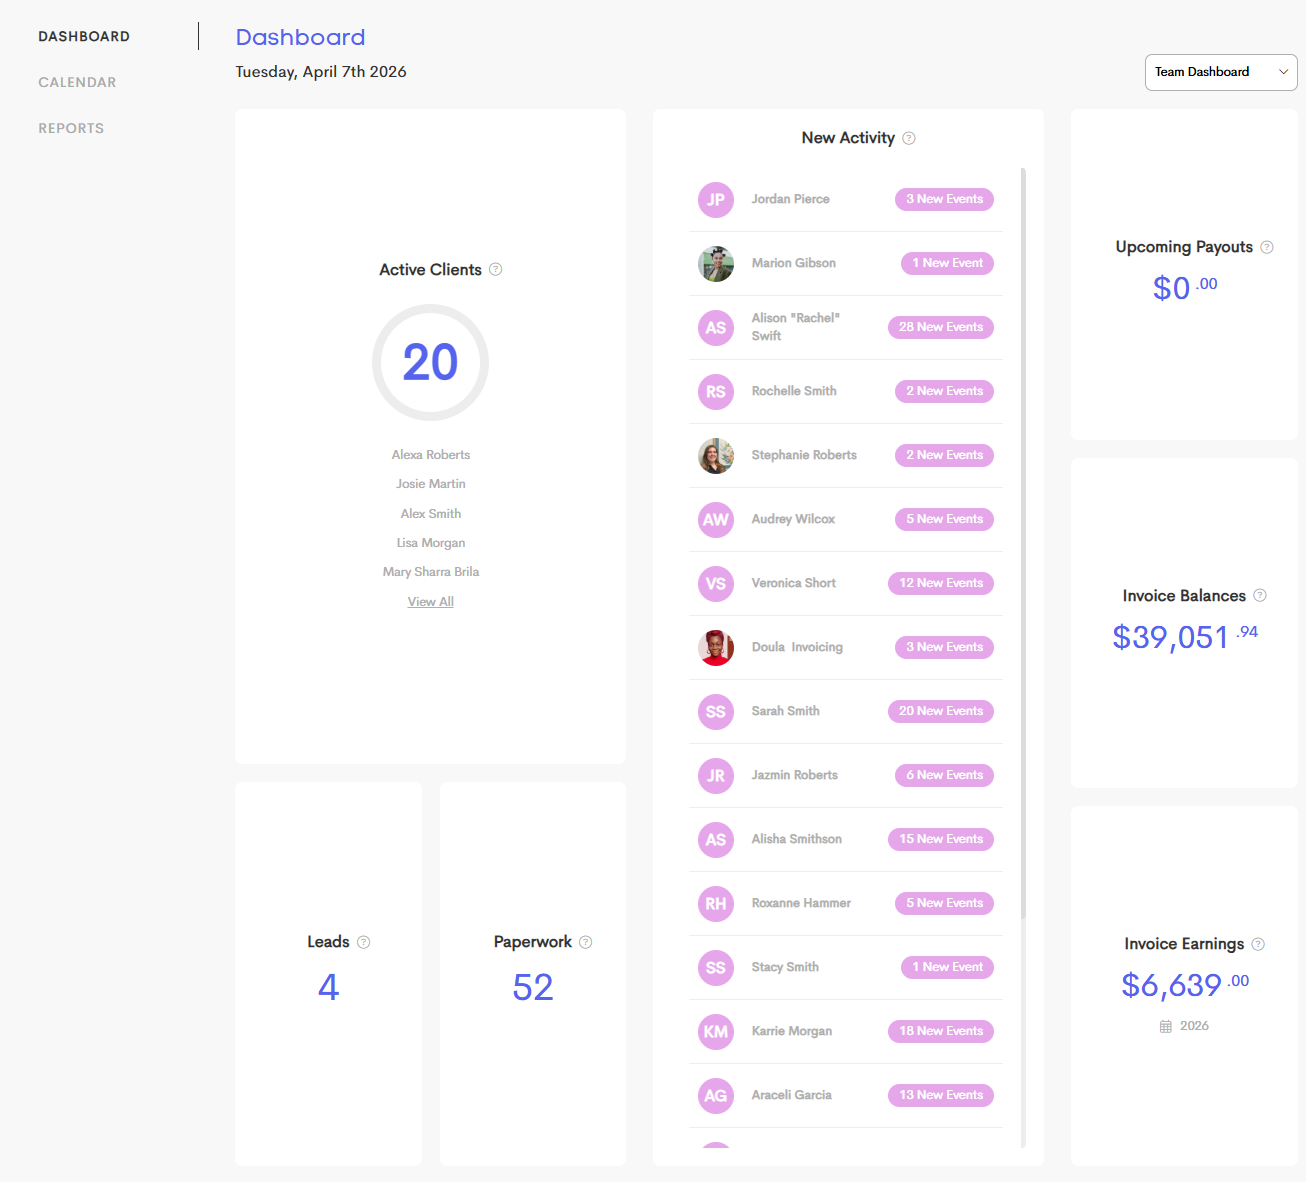Screen dimensions: 1306x1182
Task: Click Araceli Garcia's AG avatar
Action: (x=716, y=1096)
